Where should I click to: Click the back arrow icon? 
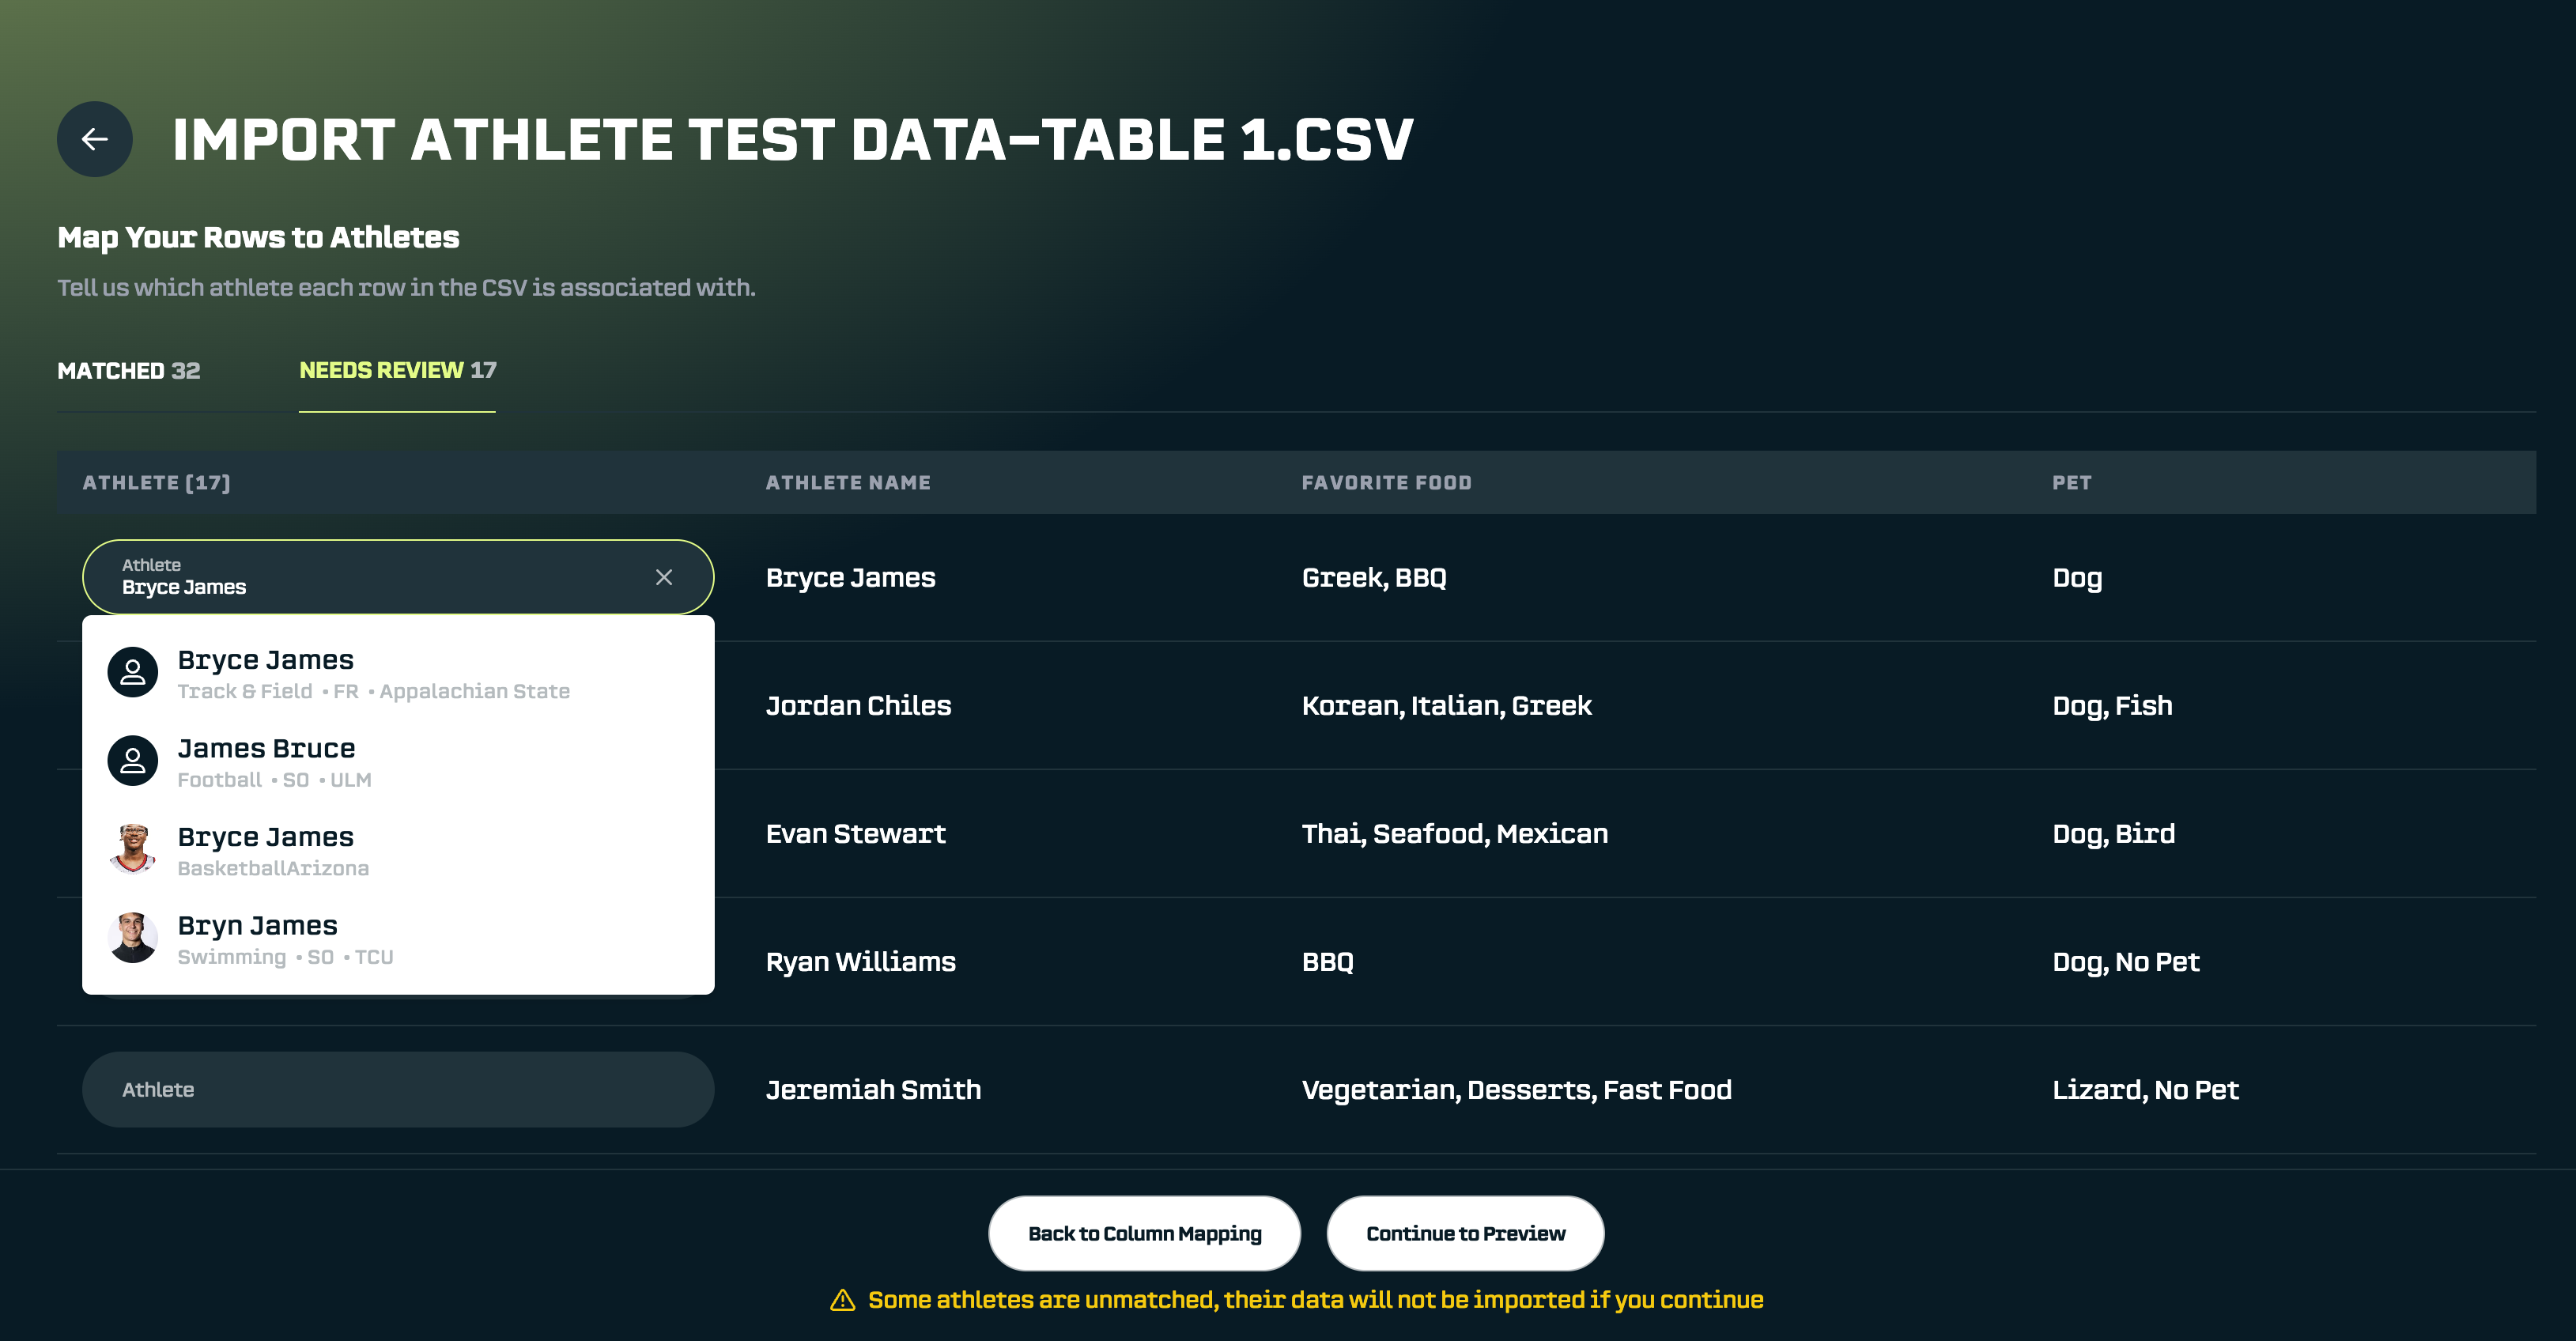coord(95,139)
